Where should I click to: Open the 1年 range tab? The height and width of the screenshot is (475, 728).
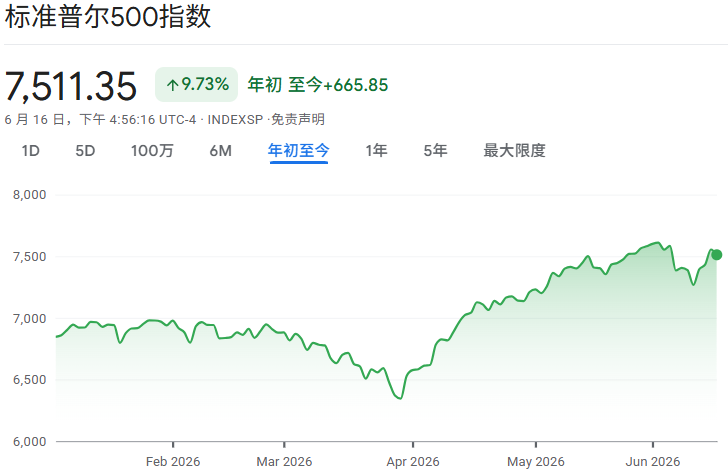pyautogui.click(x=376, y=151)
